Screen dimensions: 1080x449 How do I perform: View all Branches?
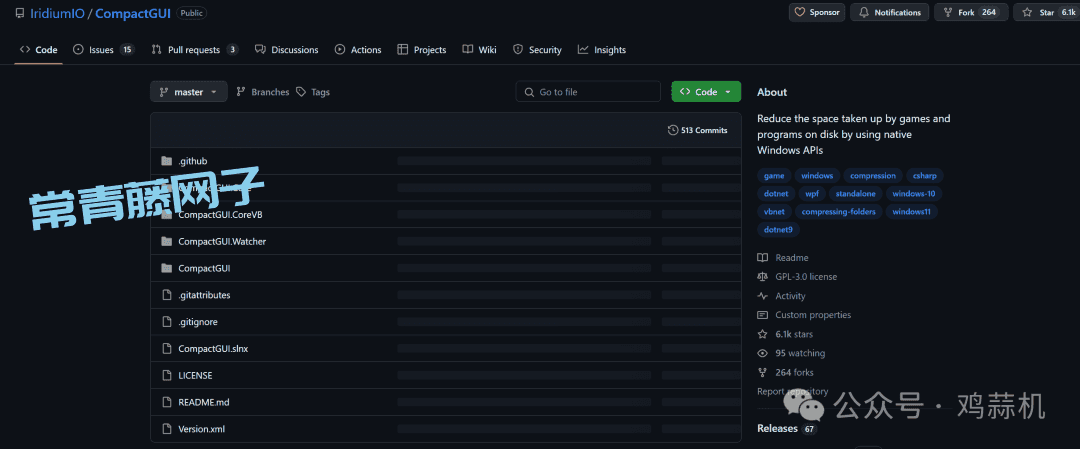[263, 92]
